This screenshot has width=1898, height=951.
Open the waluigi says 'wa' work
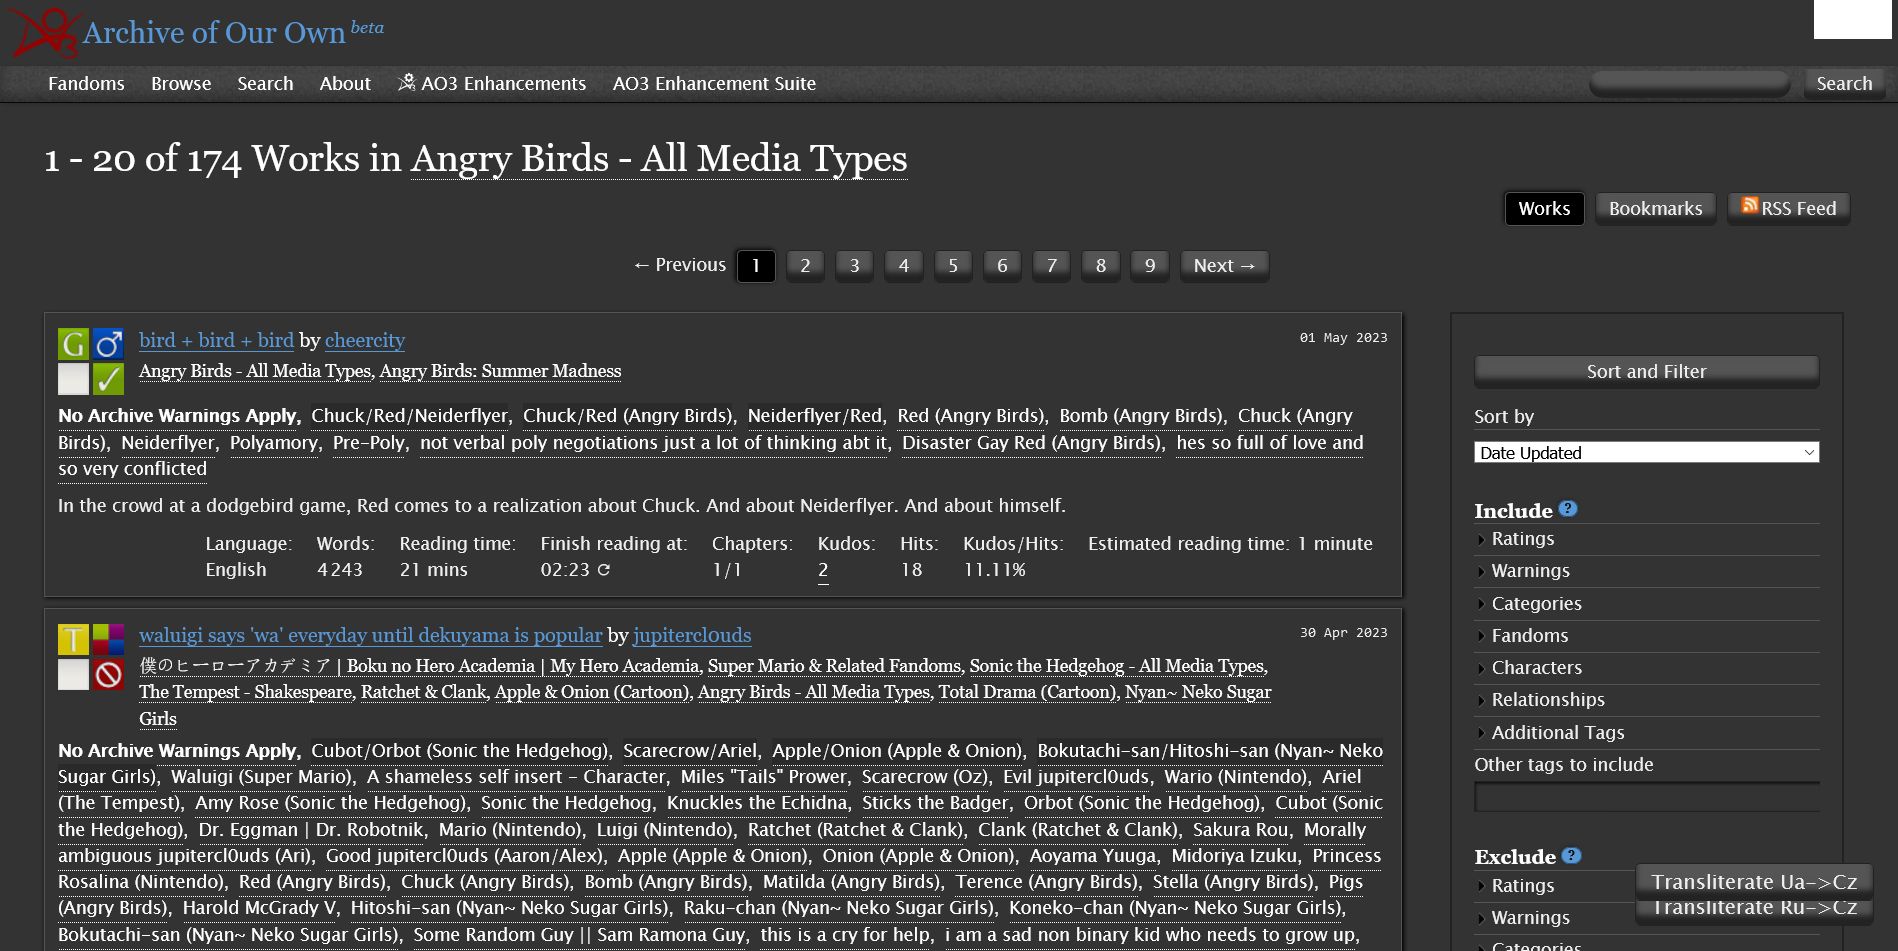tap(371, 635)
